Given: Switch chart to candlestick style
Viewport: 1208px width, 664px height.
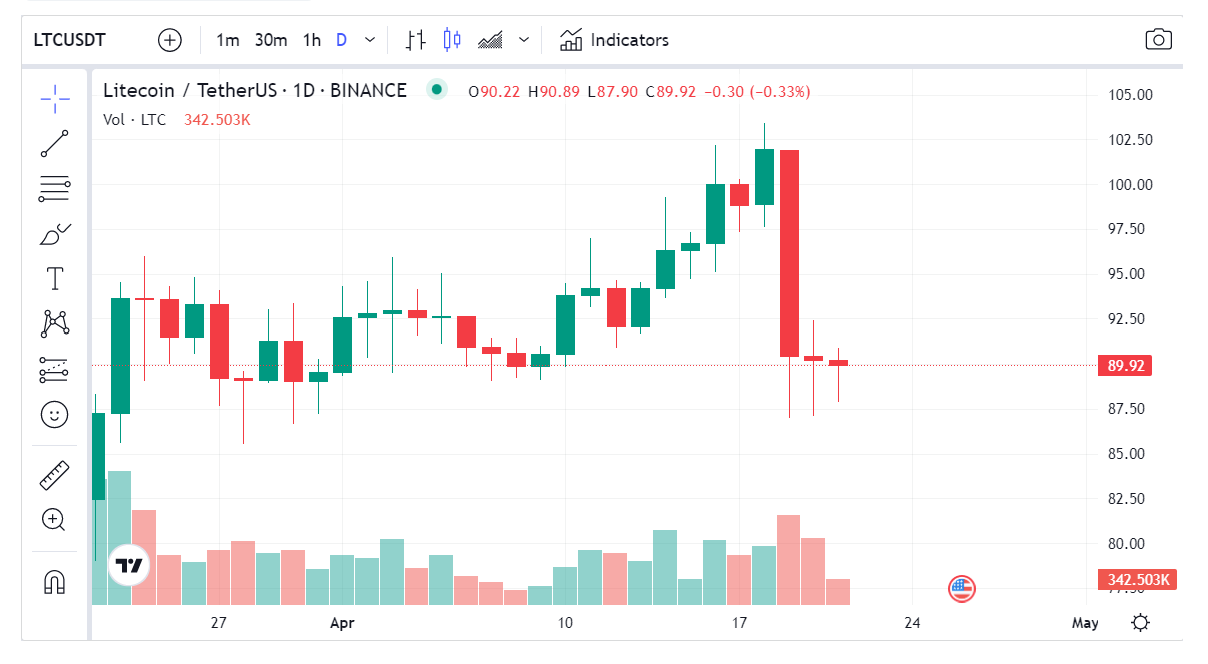Looking at the screenshot, I should 451,39.
